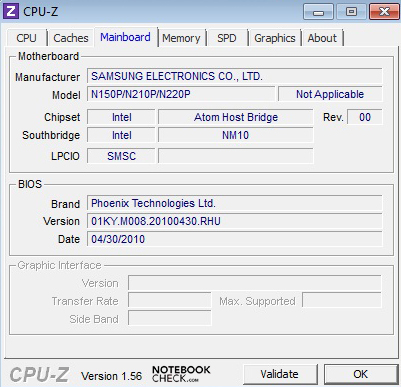Minimize the CPU-Z window
401x387 pixels.
318,12
